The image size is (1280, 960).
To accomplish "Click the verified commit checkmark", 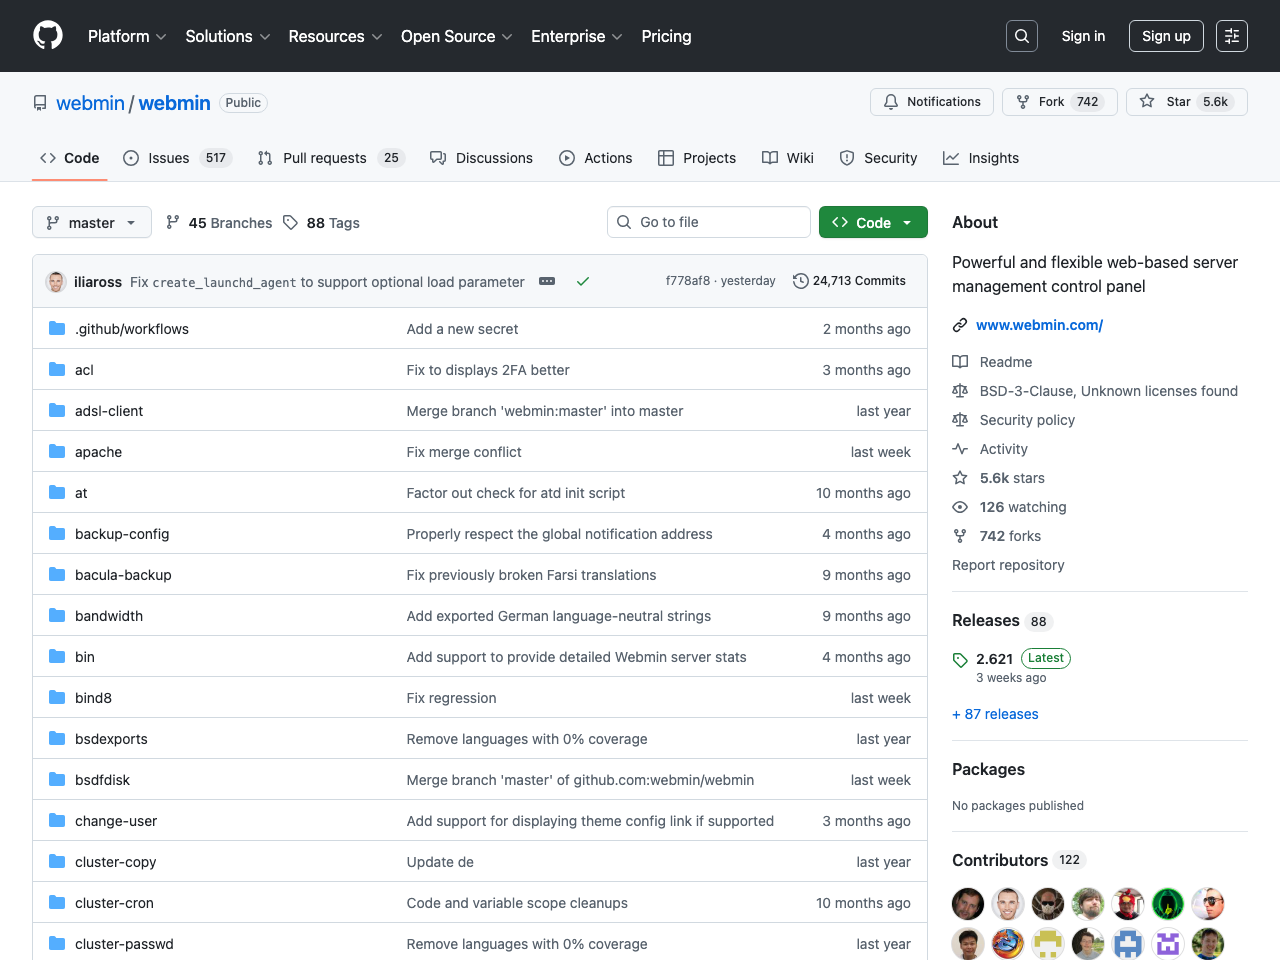I will click(x=583, y=281).
